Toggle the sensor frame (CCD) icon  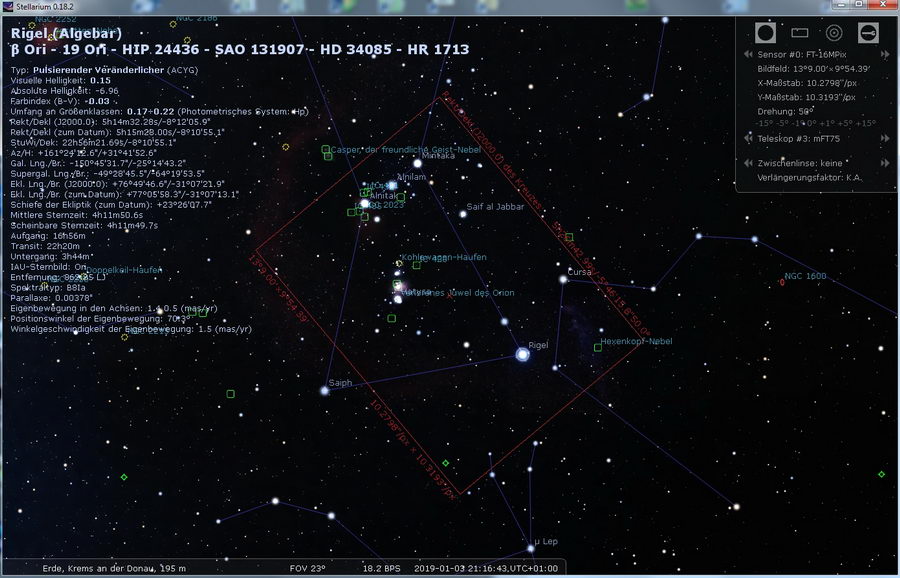click(800, 33)
